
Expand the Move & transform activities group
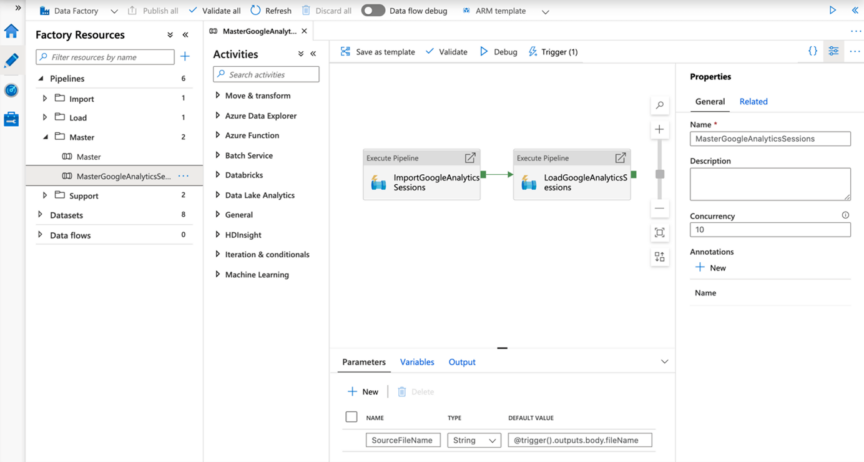point(218,96)
